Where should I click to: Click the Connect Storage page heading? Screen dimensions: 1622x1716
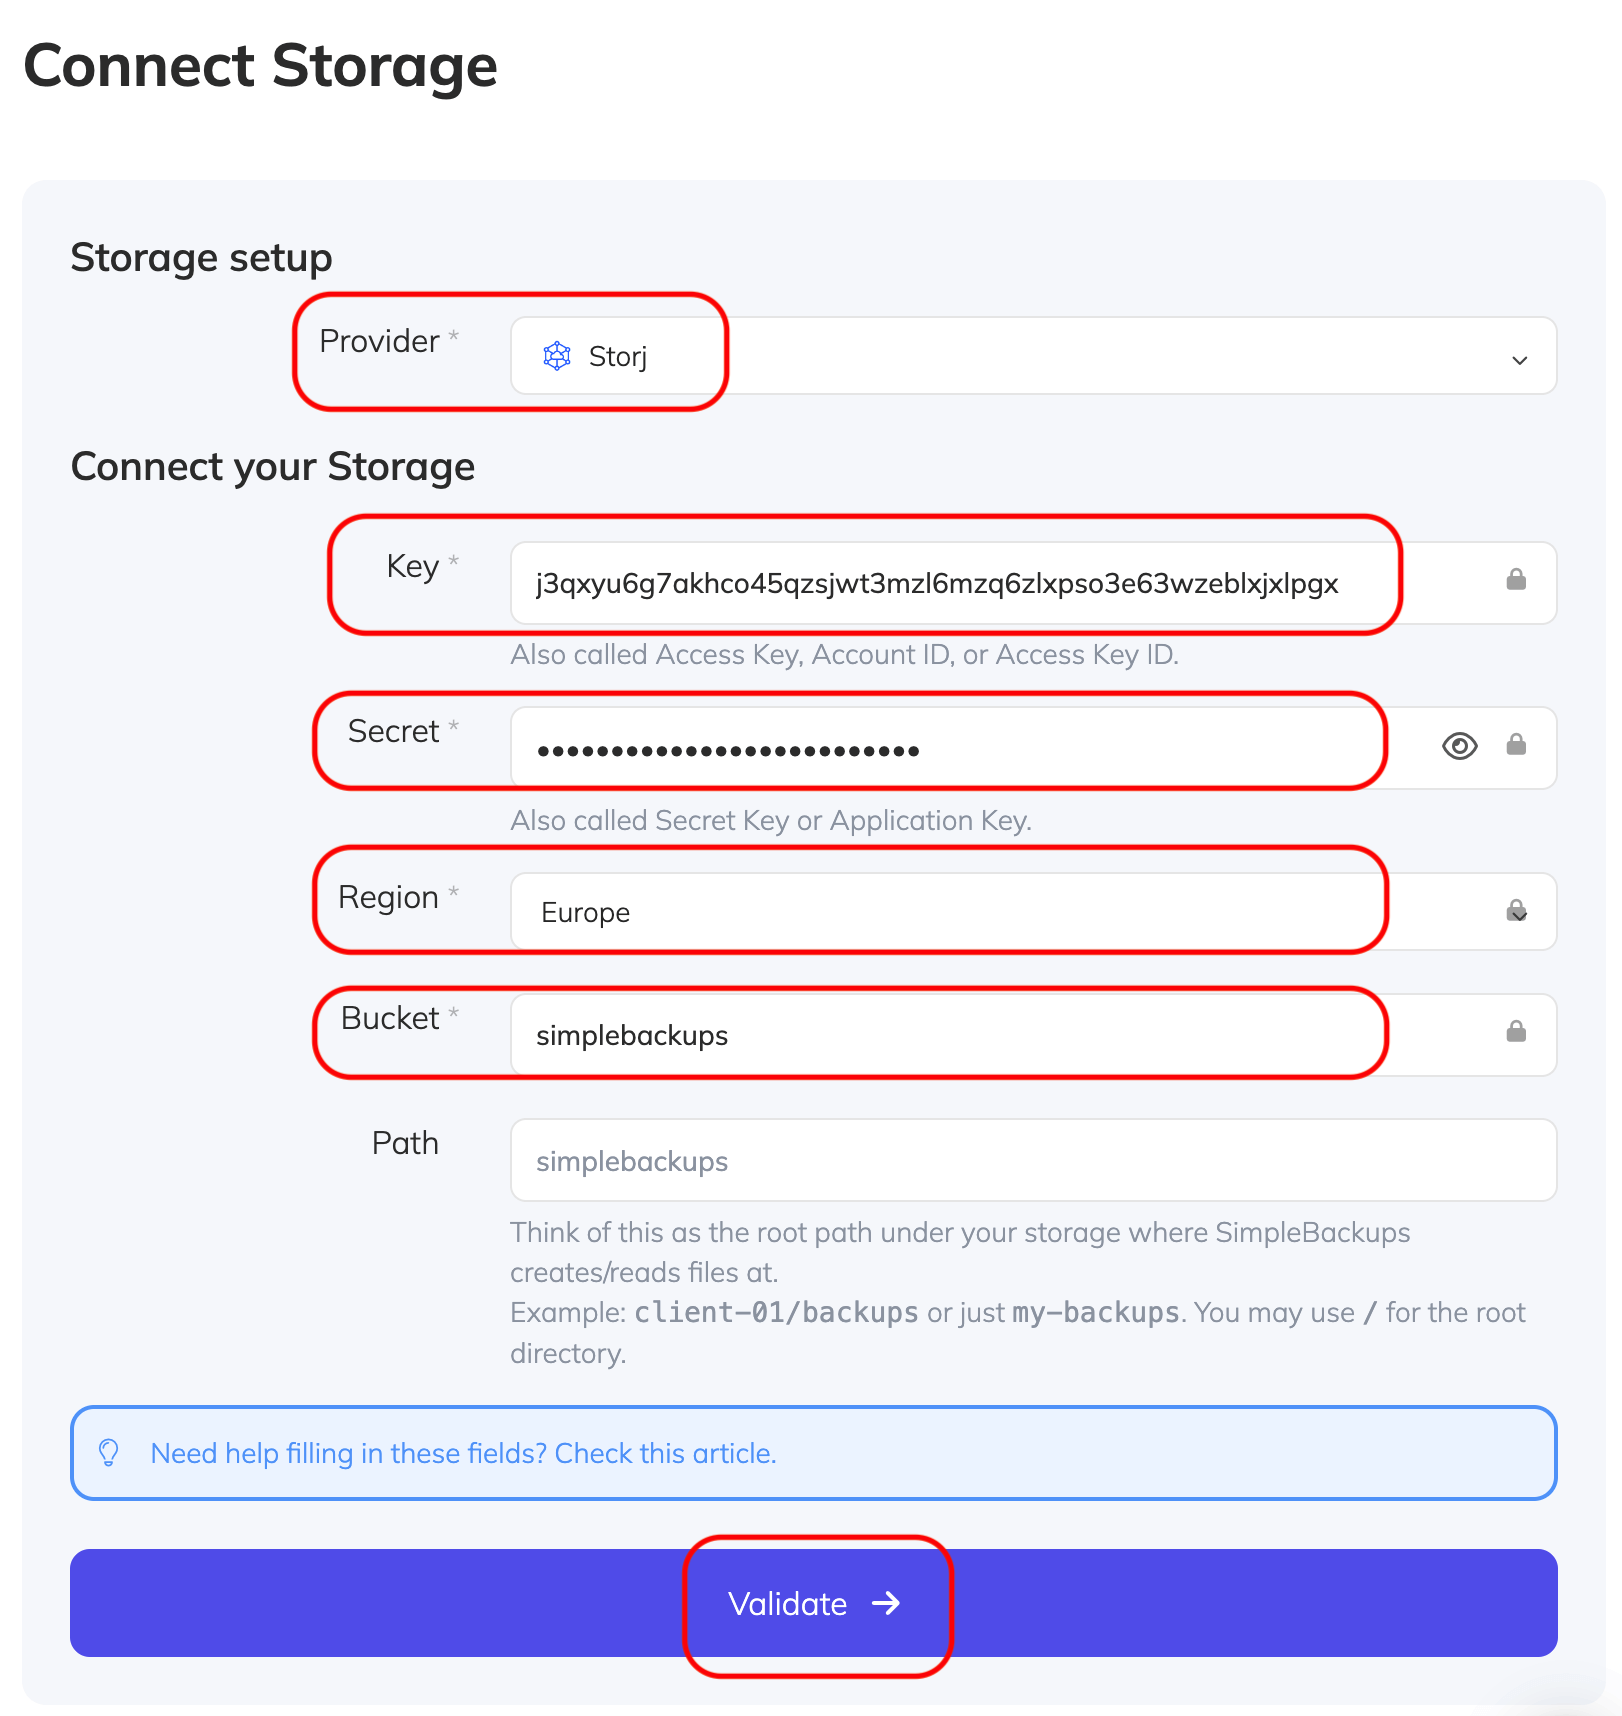(260, 66)
